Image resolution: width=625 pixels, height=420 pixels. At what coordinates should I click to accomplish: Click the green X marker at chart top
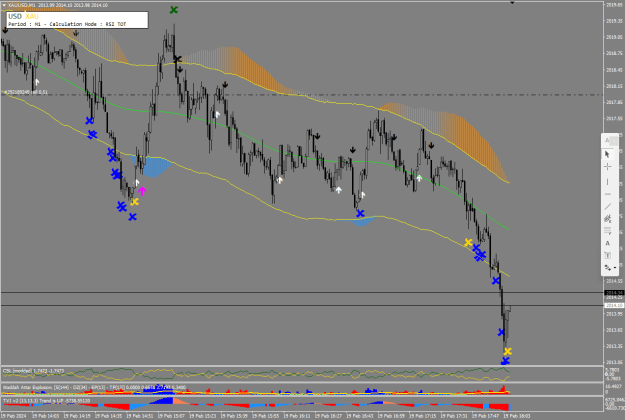tap(173, 10)
